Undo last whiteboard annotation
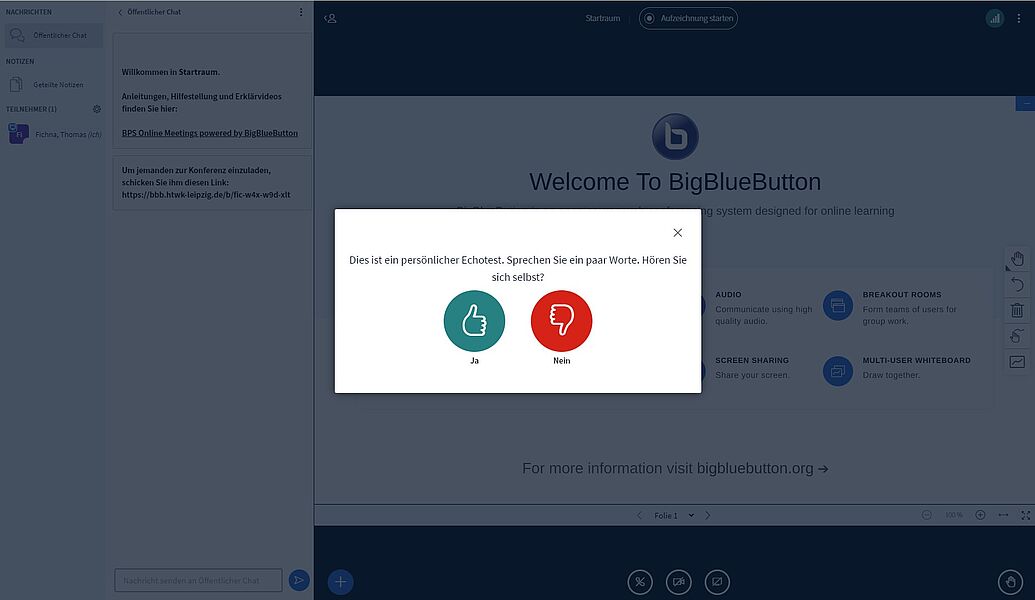 1017,284
